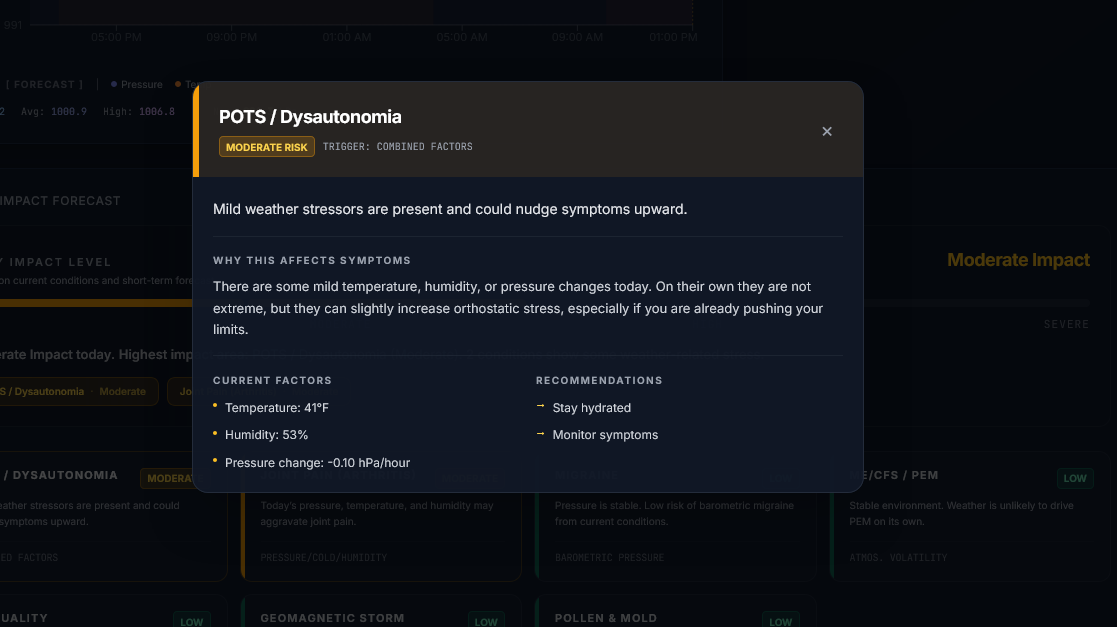Image resolution: width=1117 pixels, height=627 pixels.
Task: Click the POTS / Dysautonomia dialog title
Action: point(310,117)
